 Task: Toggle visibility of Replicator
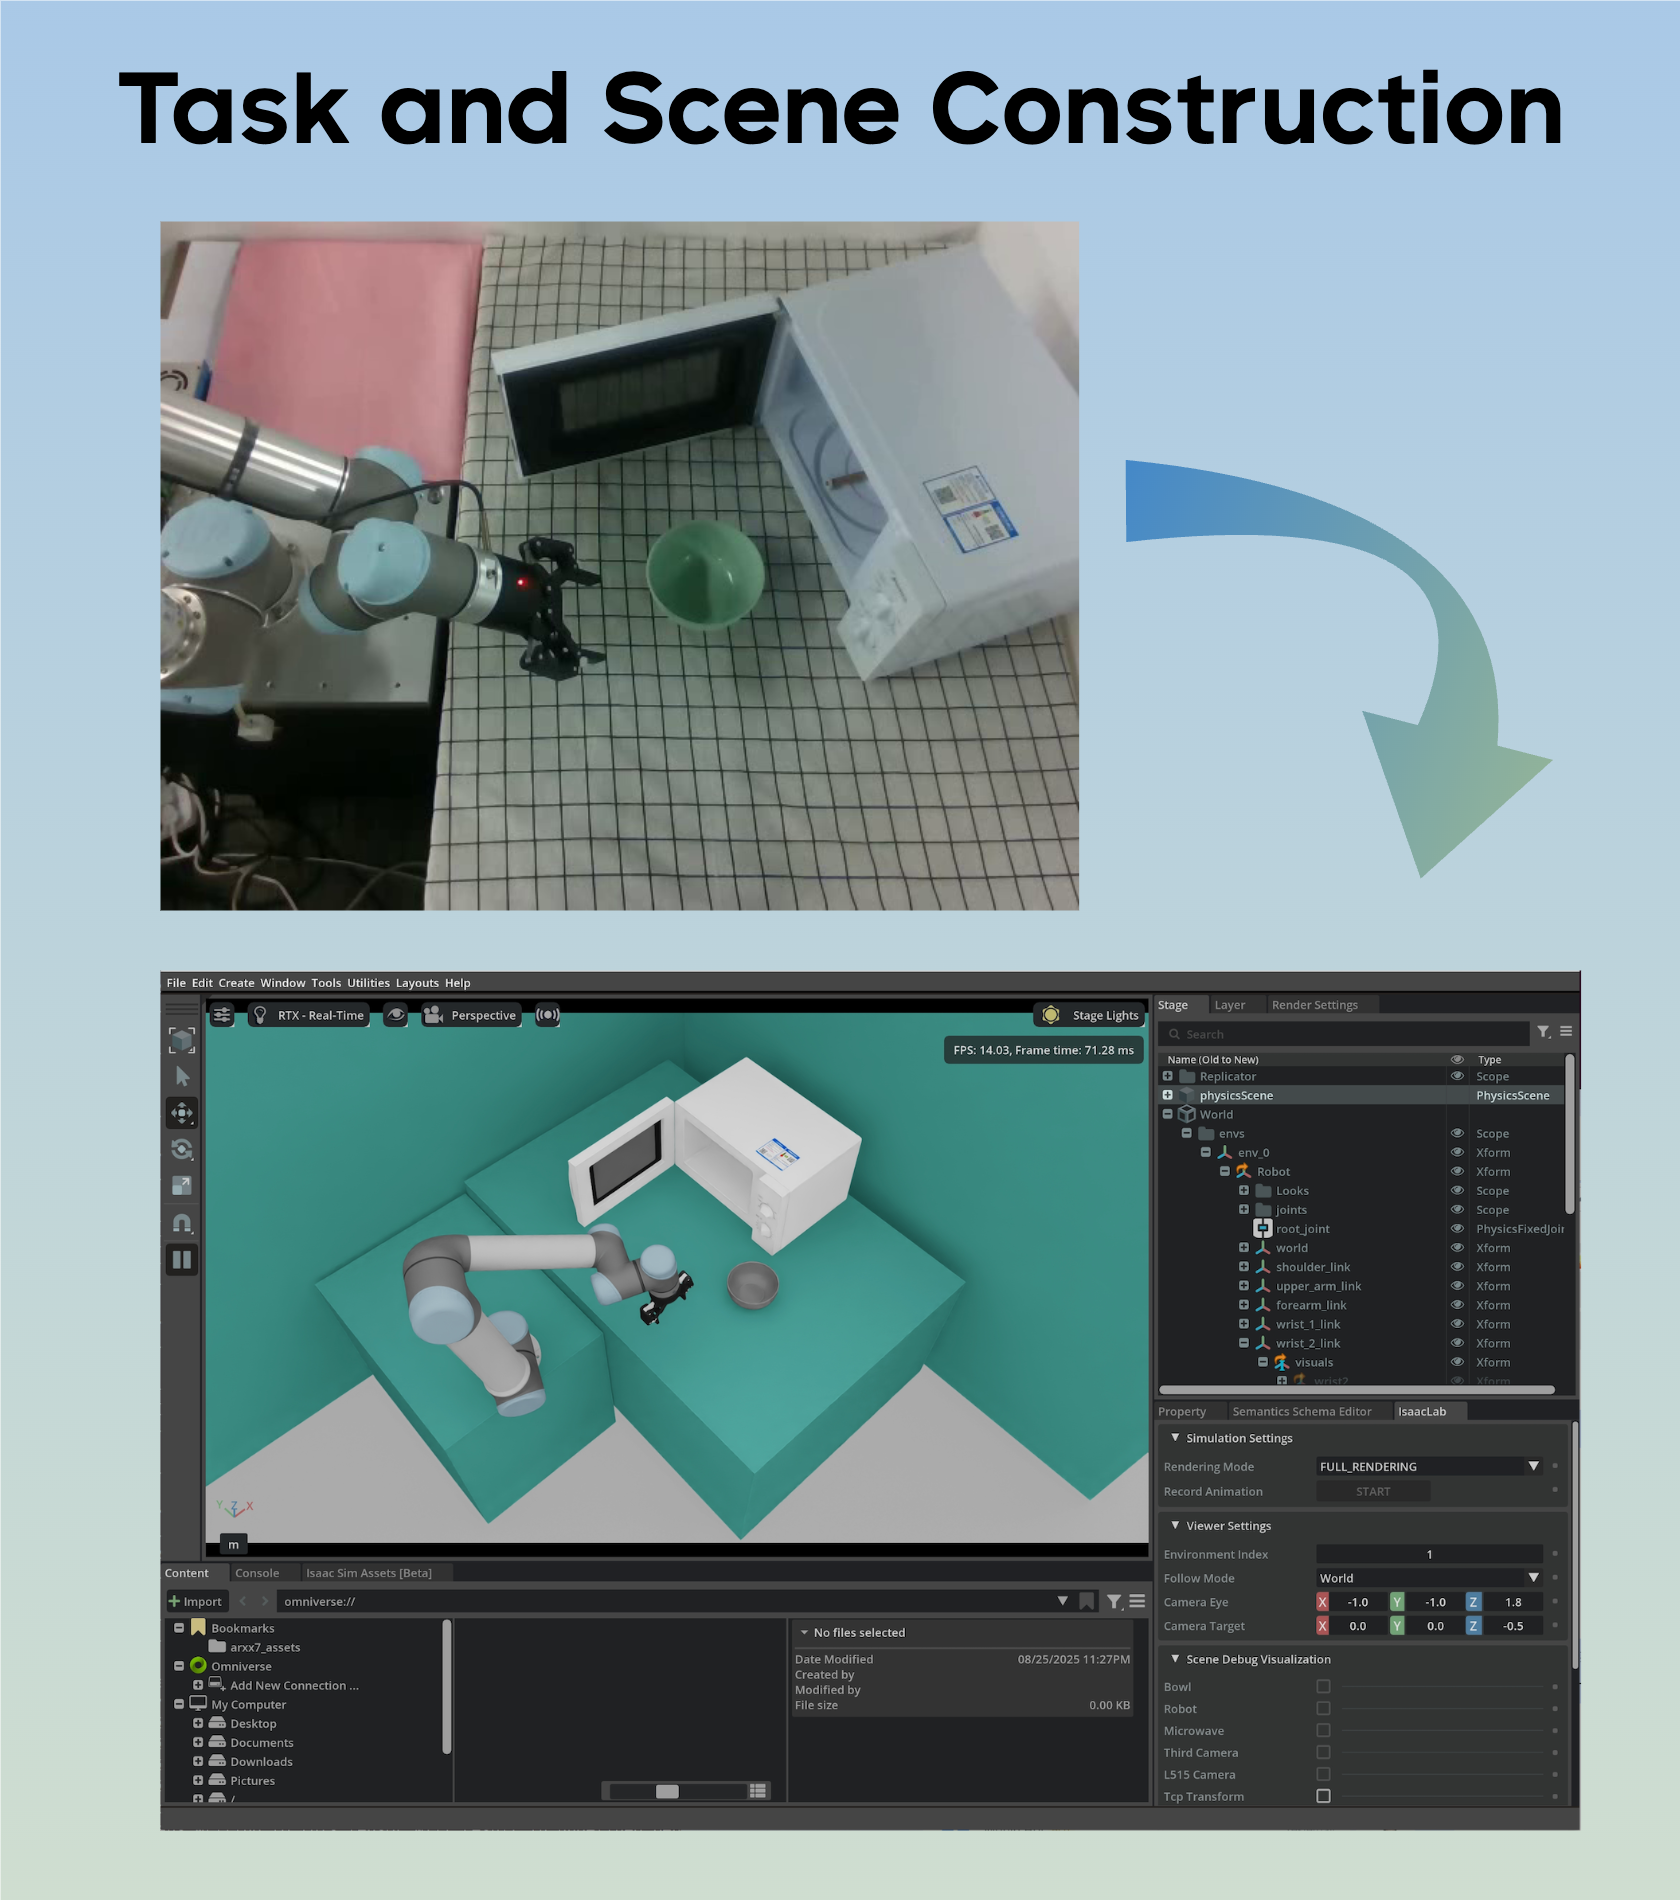click(1457, 1076)
